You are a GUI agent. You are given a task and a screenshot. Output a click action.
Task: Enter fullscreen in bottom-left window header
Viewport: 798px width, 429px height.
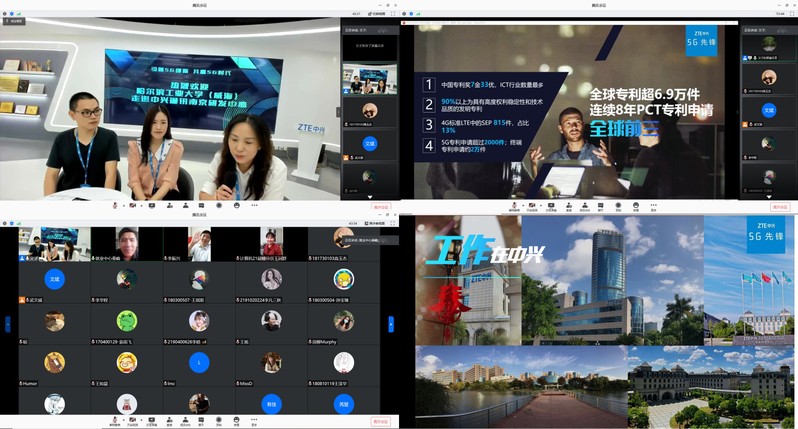pyautogui.click(x=393, y=223)
